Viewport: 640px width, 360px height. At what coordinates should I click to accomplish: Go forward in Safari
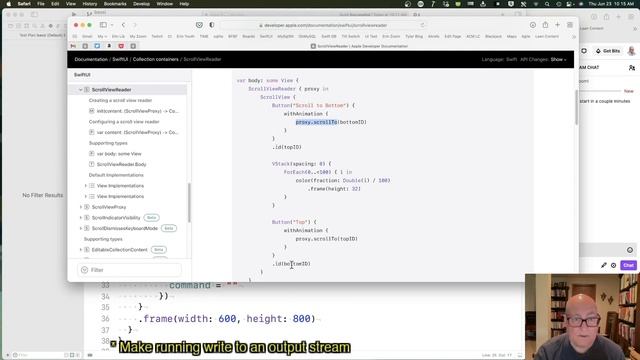tap(135, 25)
